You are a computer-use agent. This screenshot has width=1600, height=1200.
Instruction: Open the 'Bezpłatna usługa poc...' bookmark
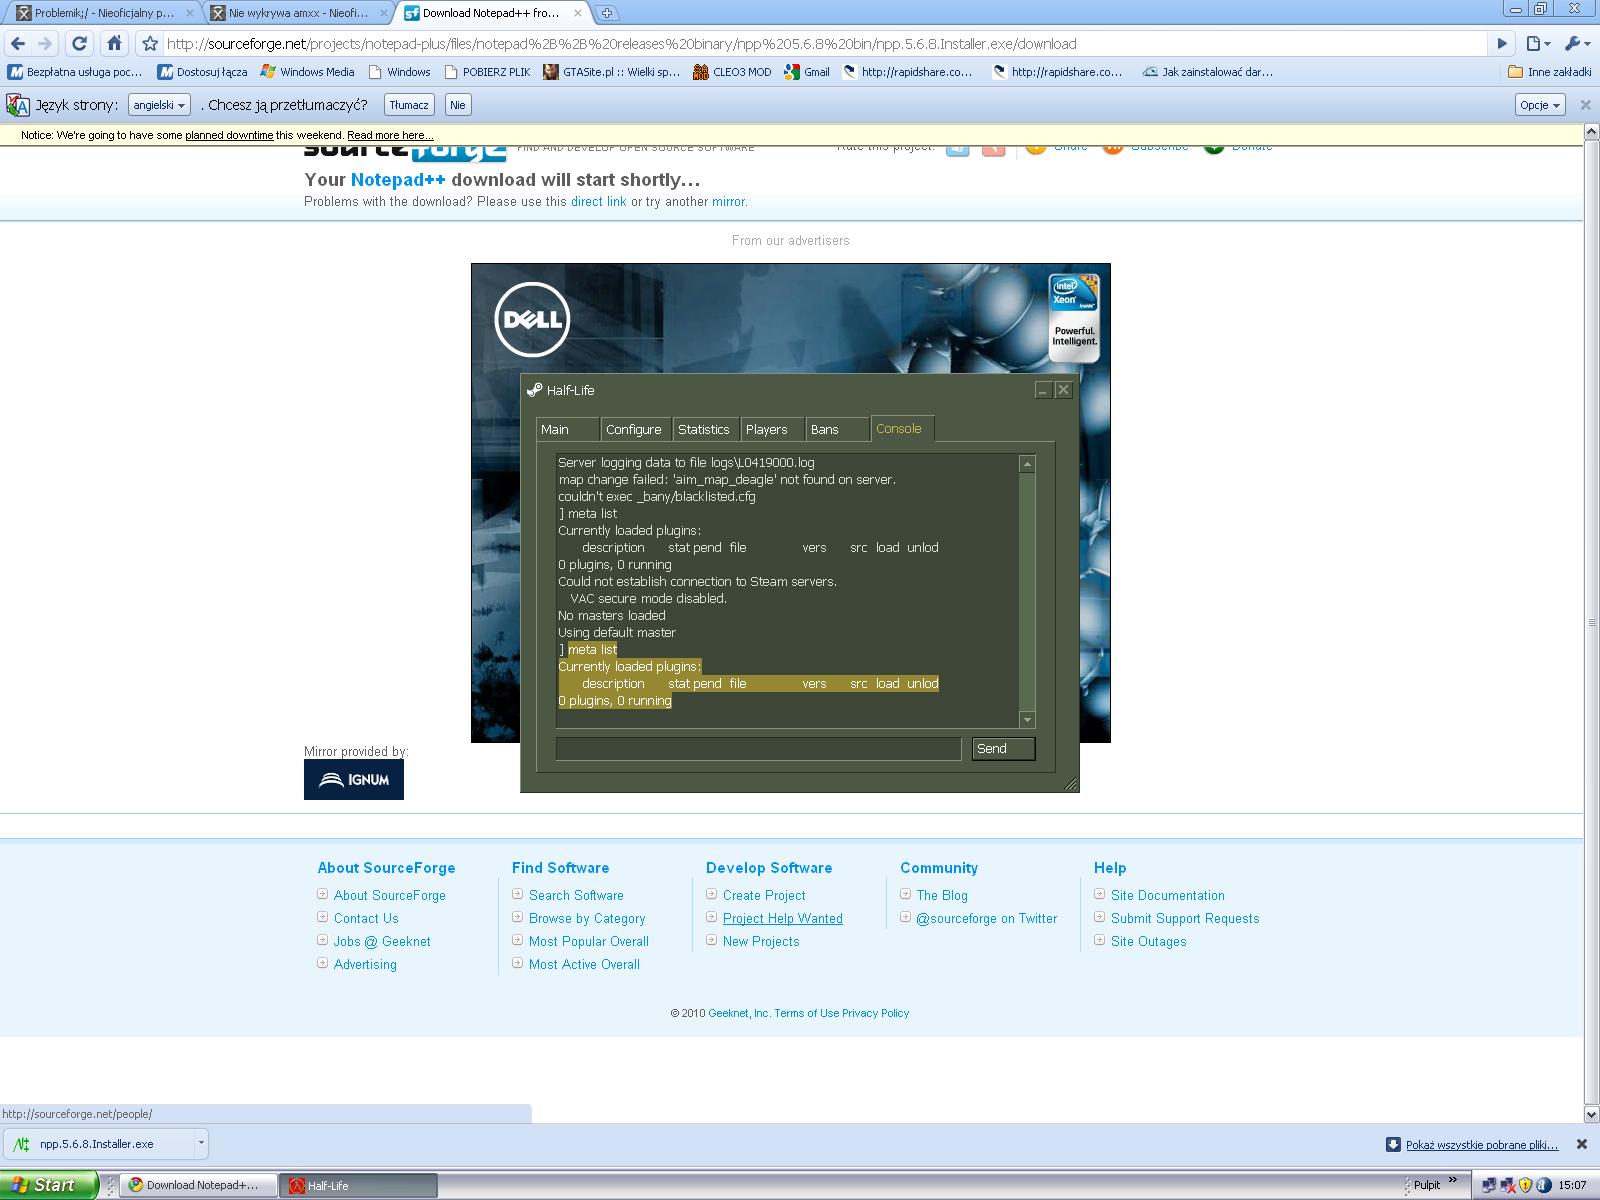point(76,72)
